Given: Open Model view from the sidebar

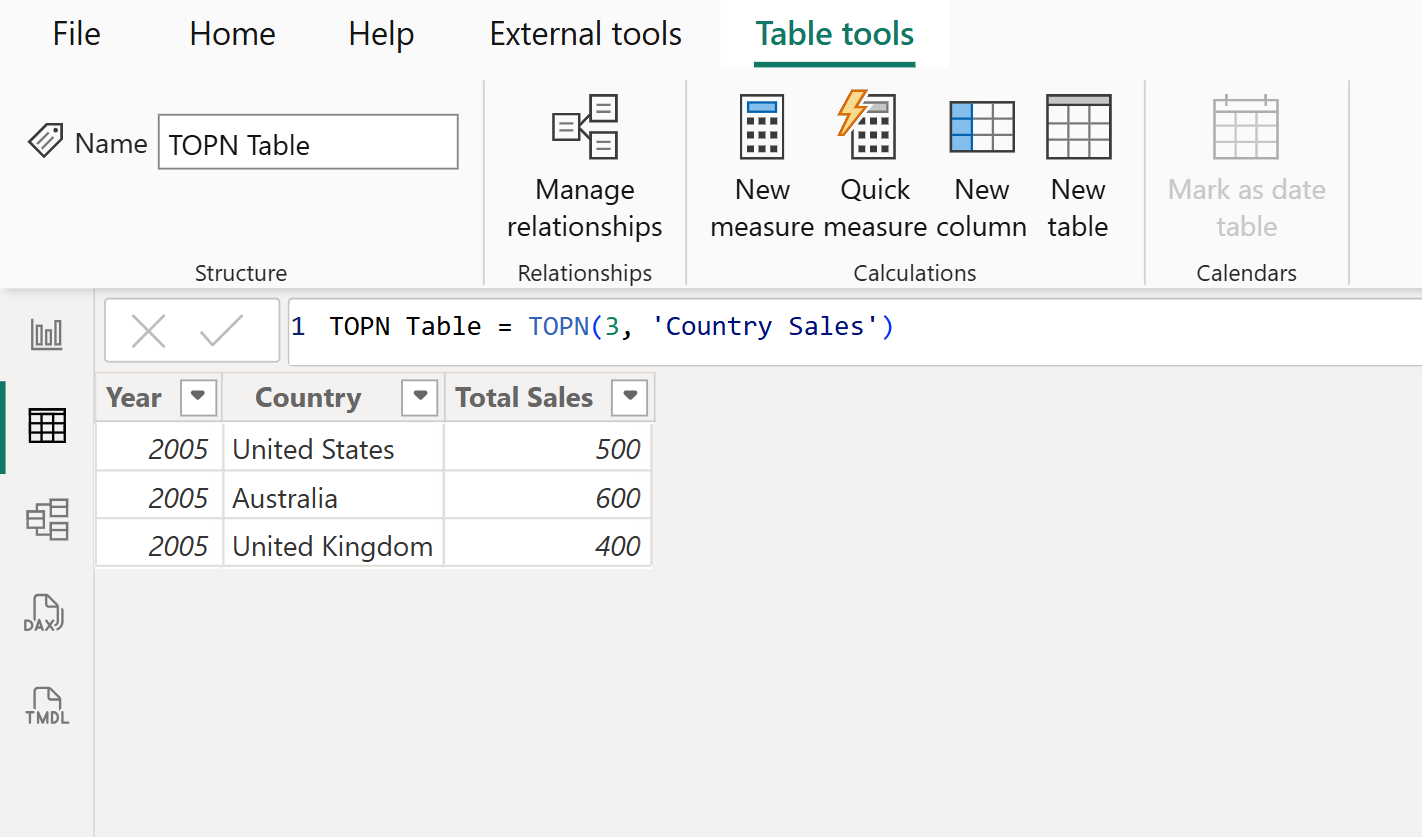Looking at the screenshot, I should pyautogui.click(x=44, y=519).
